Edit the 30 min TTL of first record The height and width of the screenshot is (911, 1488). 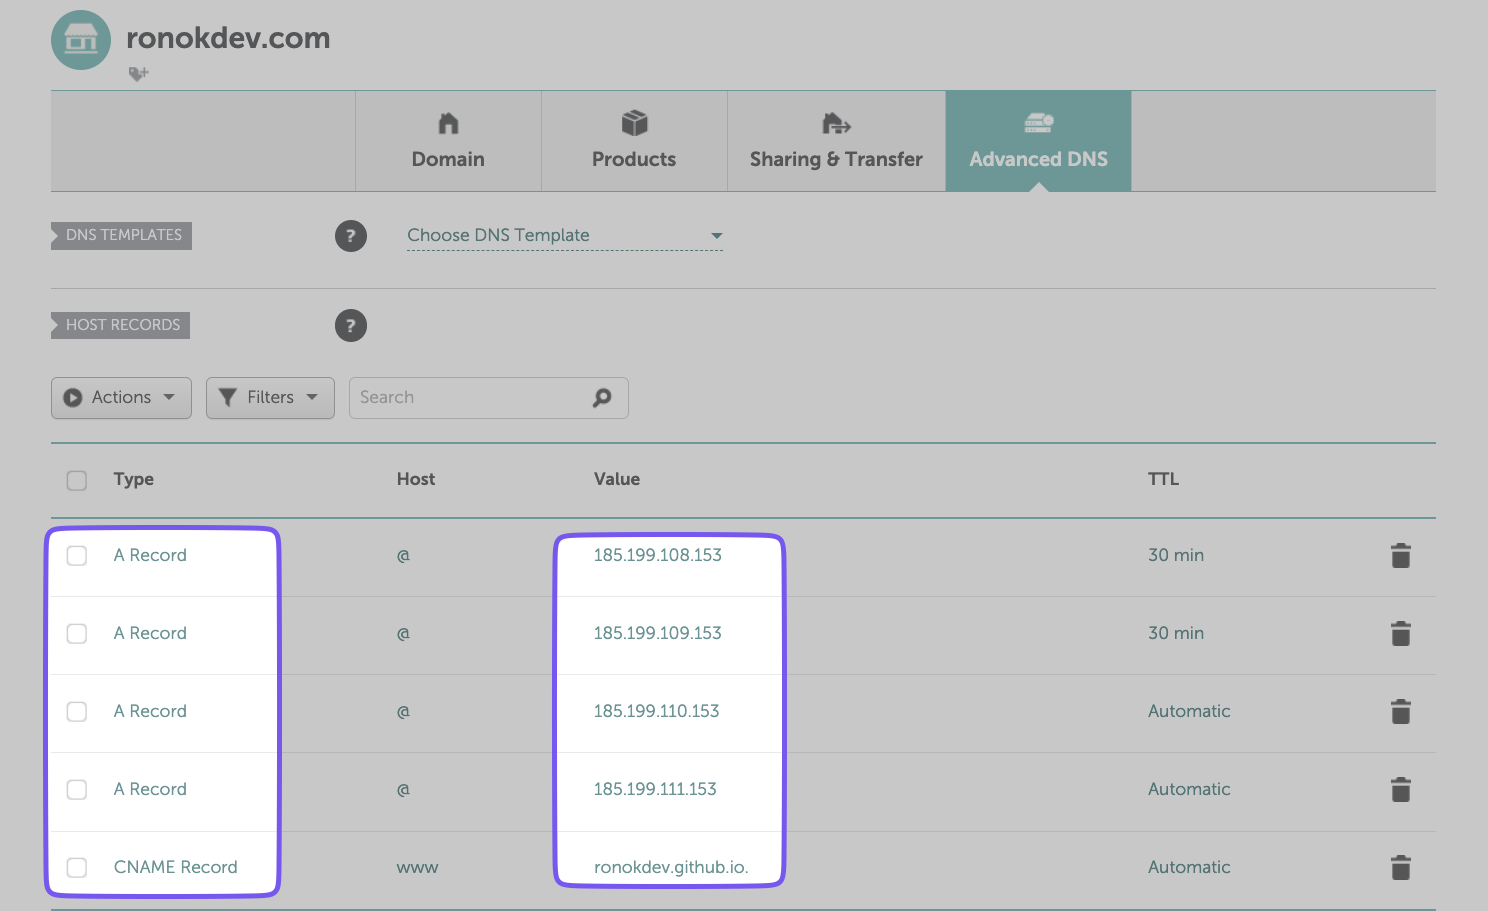(x=1176, y=555)
